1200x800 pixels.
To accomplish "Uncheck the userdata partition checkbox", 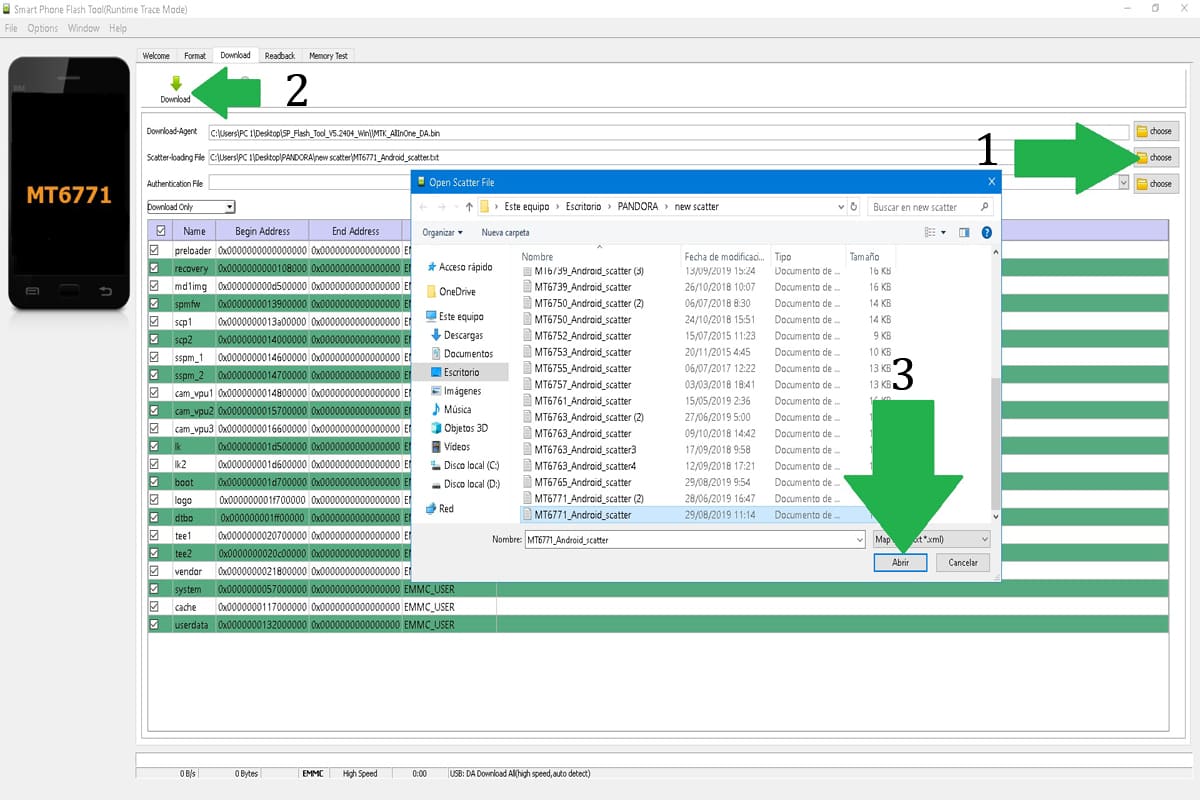I will click(x=155, y=625).
